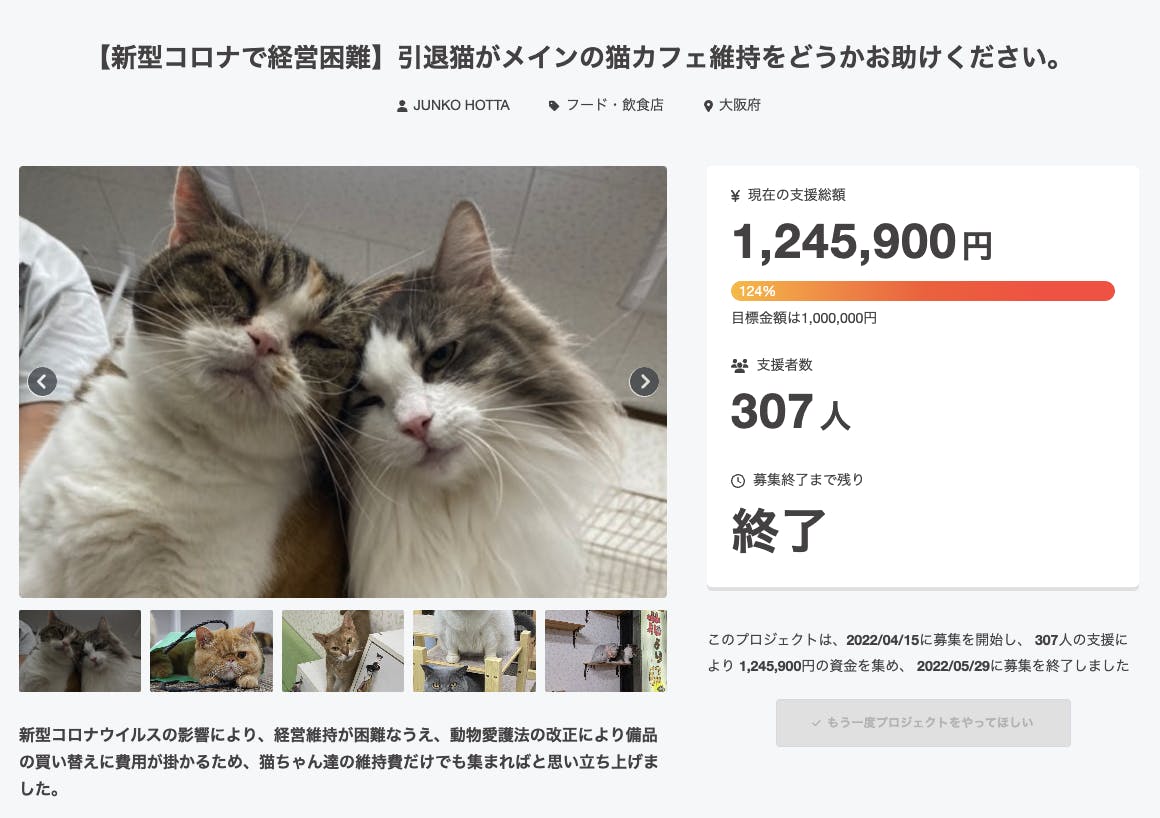Open the 大阪府 location link
Screen dimensions: 1160x818
pyautogui.click(x=740, y=105)
